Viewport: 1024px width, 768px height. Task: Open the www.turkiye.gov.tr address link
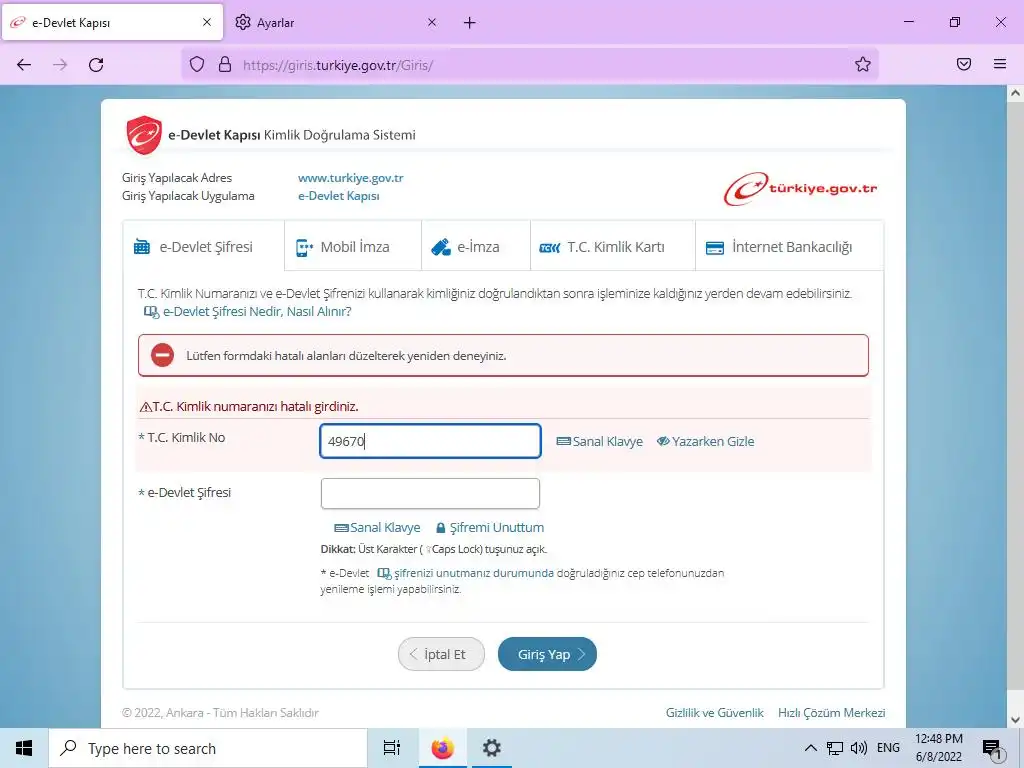(351, 178)
